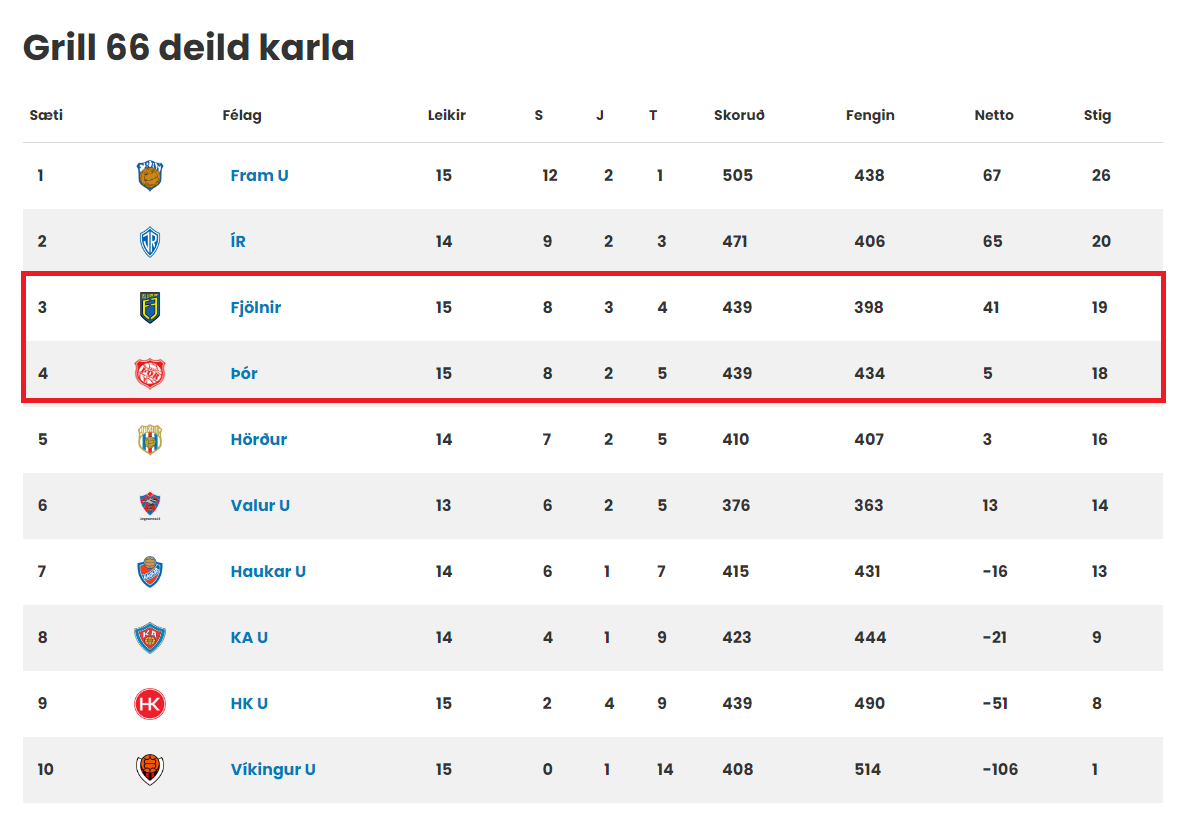Click the Valur U club crest
The width and height of the screenshot is (1180, 821).
coord(150,506)
